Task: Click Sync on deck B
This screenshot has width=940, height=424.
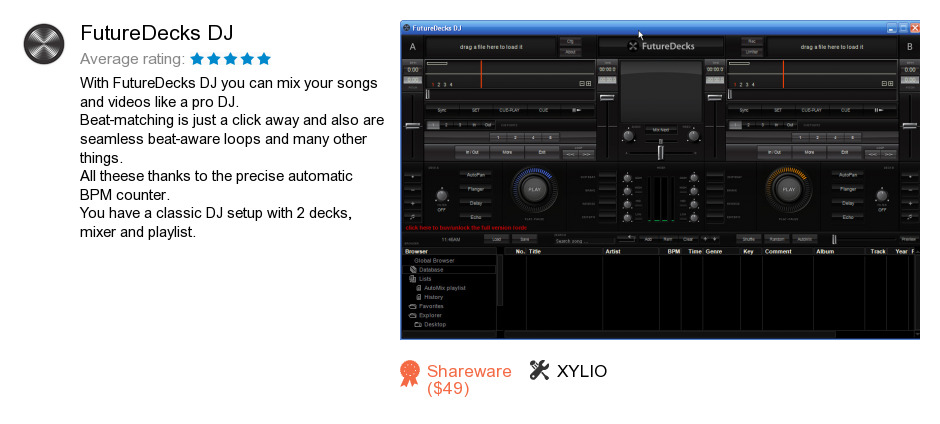Action: (x=744, y=110)
